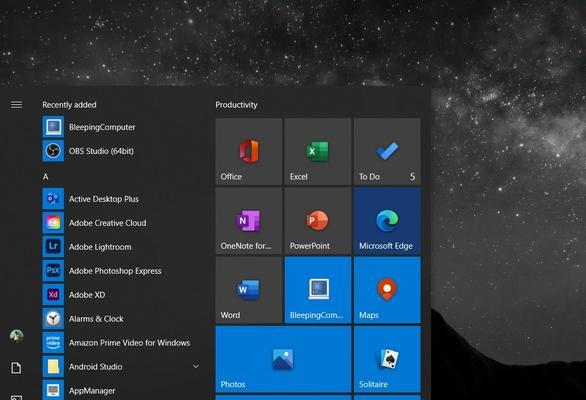Open OneNote for... tile
Viewport: 586px width, 400px height.
click(249, 221)
